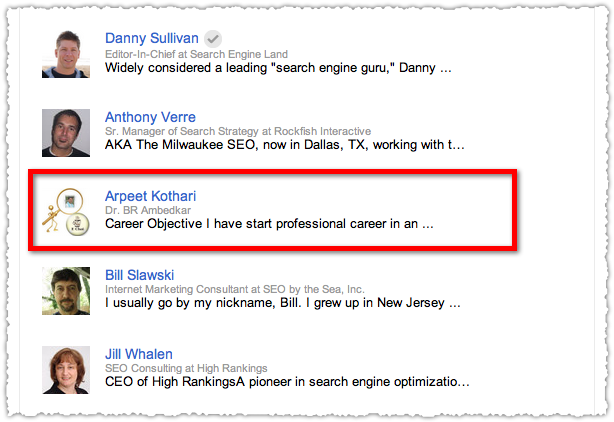Select Bill Slawski's profile photo
Screen dimensions: 614x422
point(66,291)
